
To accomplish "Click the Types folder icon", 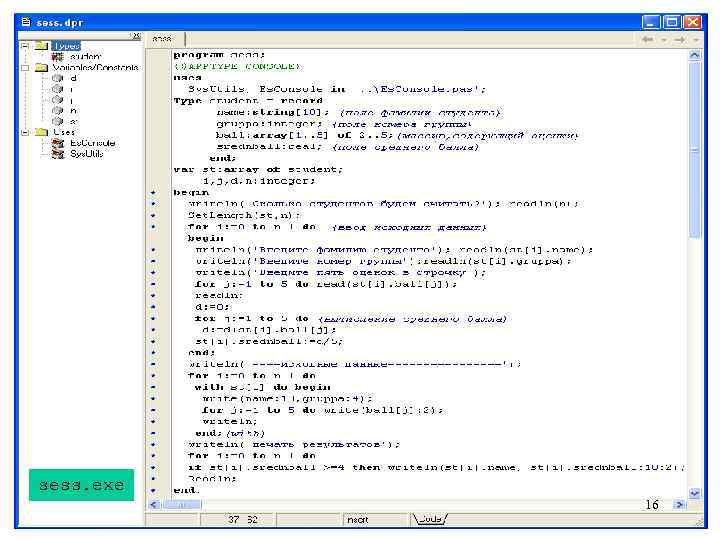I will tap(42, 45).
